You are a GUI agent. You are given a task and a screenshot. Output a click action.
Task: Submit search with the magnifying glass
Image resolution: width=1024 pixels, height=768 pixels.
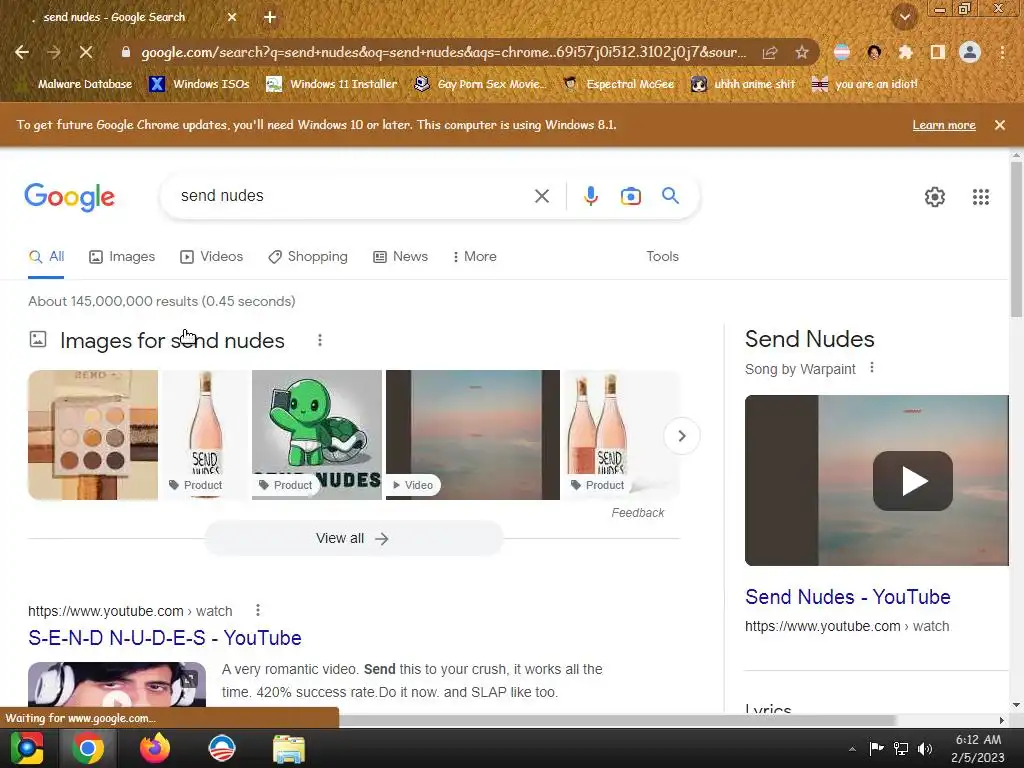671,195
